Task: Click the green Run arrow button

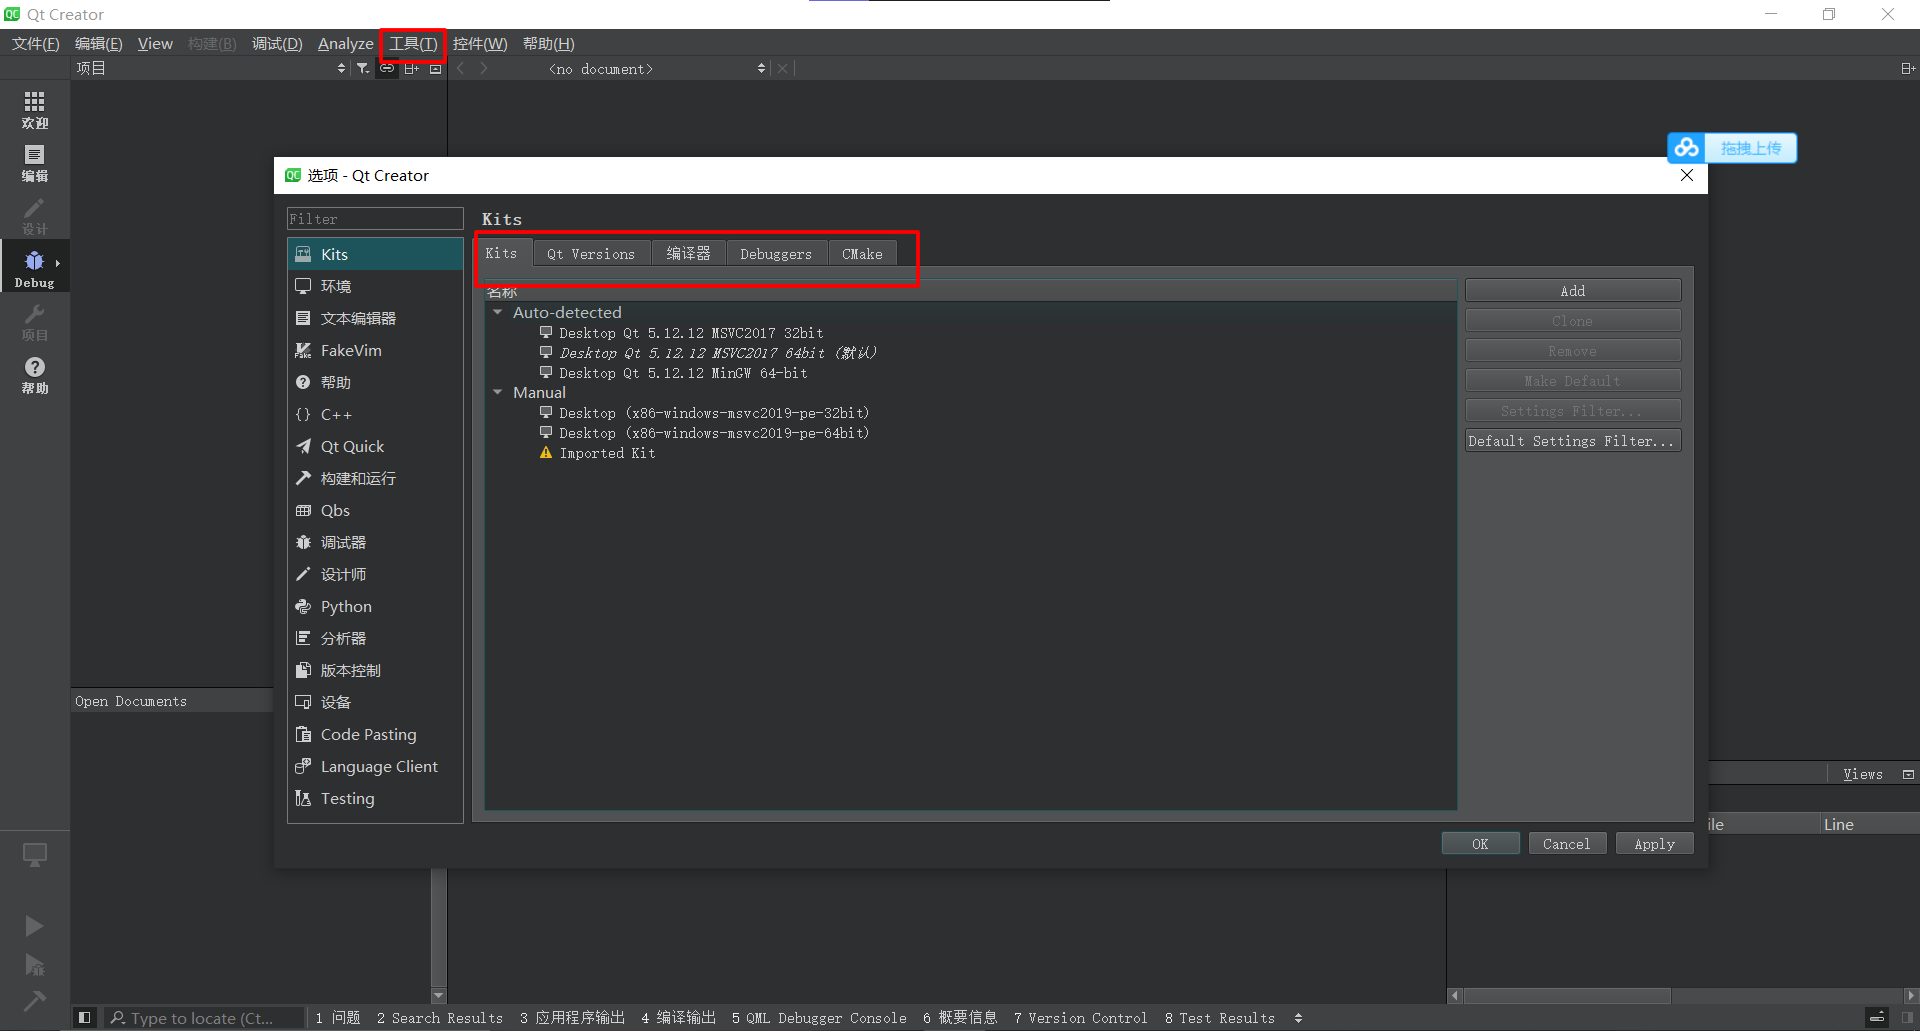Action: (x=34, y=926)
